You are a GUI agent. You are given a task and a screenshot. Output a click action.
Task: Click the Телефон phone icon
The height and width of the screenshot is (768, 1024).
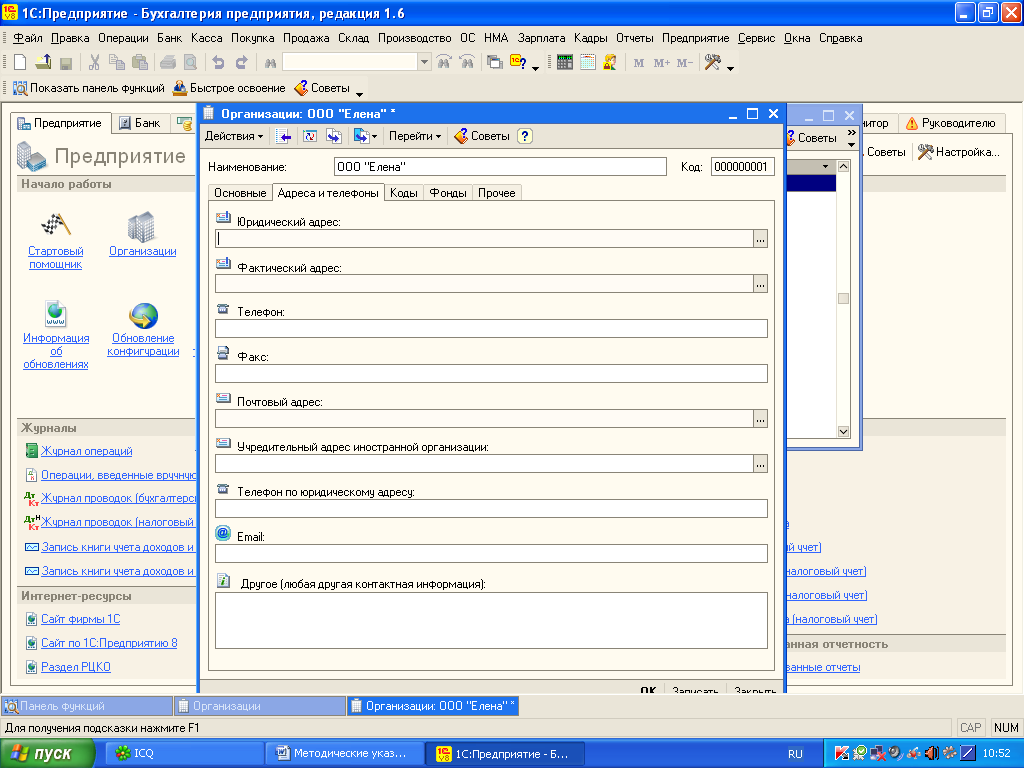pyautogui.click(x=223, y=308)
